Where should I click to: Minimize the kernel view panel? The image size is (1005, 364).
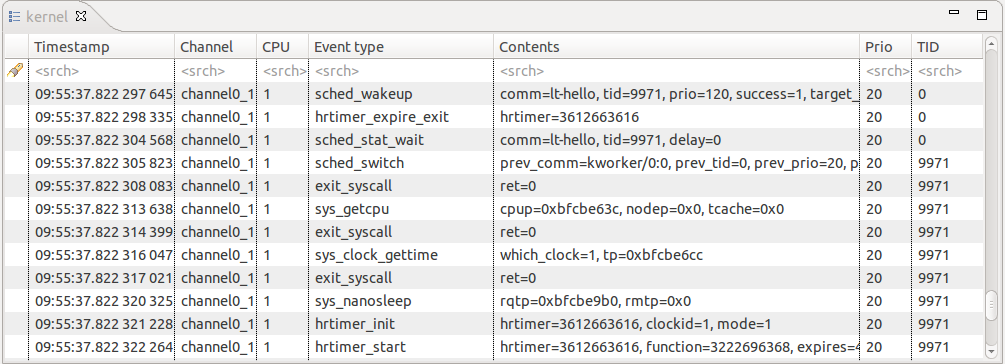coord(954,12)
